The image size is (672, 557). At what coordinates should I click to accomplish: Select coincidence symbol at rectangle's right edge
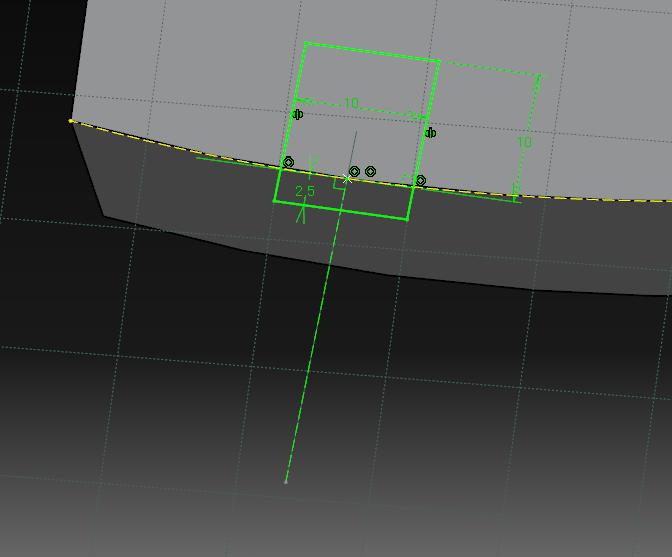[421, 181]
